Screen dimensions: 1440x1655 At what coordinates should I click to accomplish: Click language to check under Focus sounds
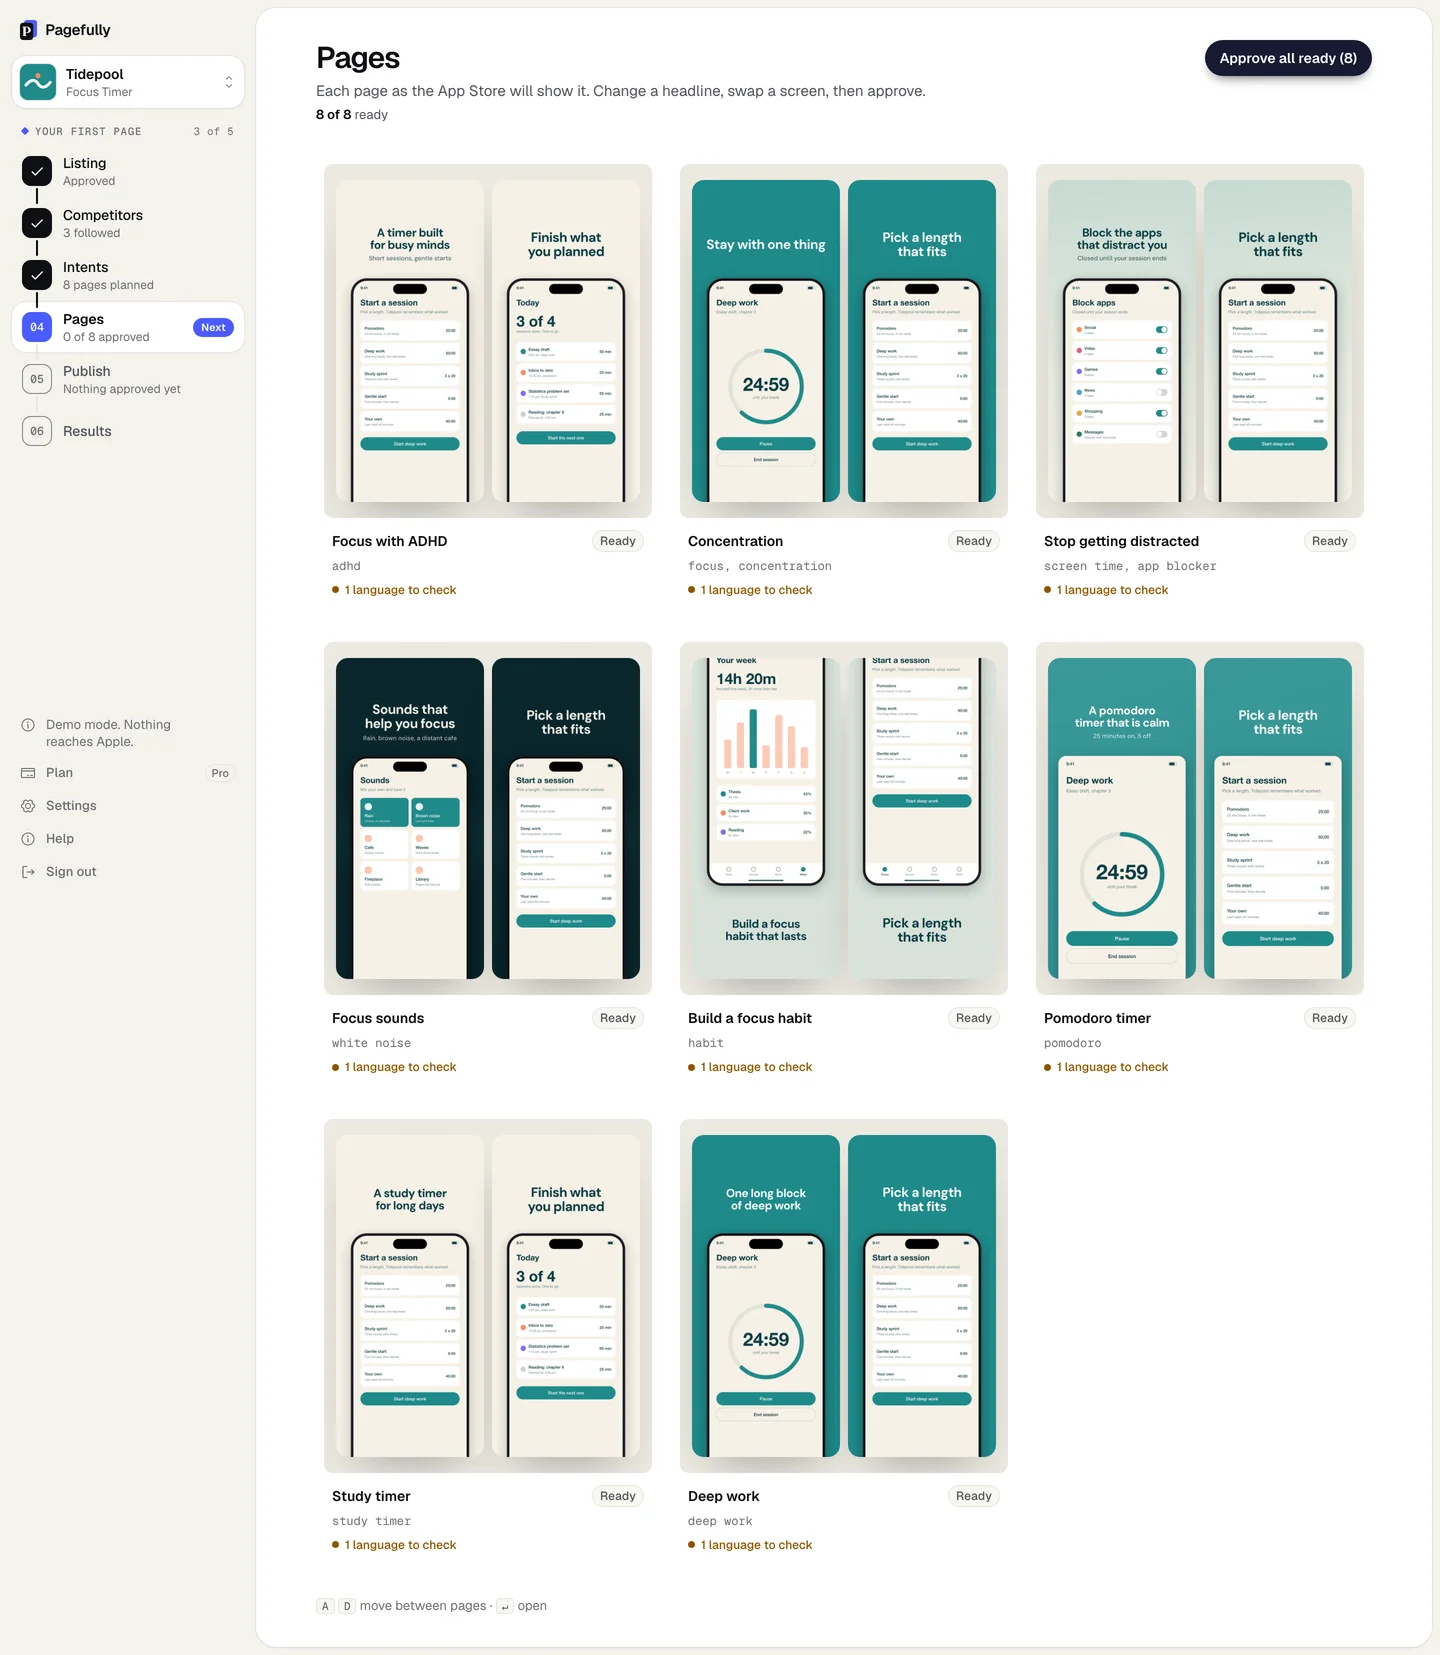tap(394, 1067)
